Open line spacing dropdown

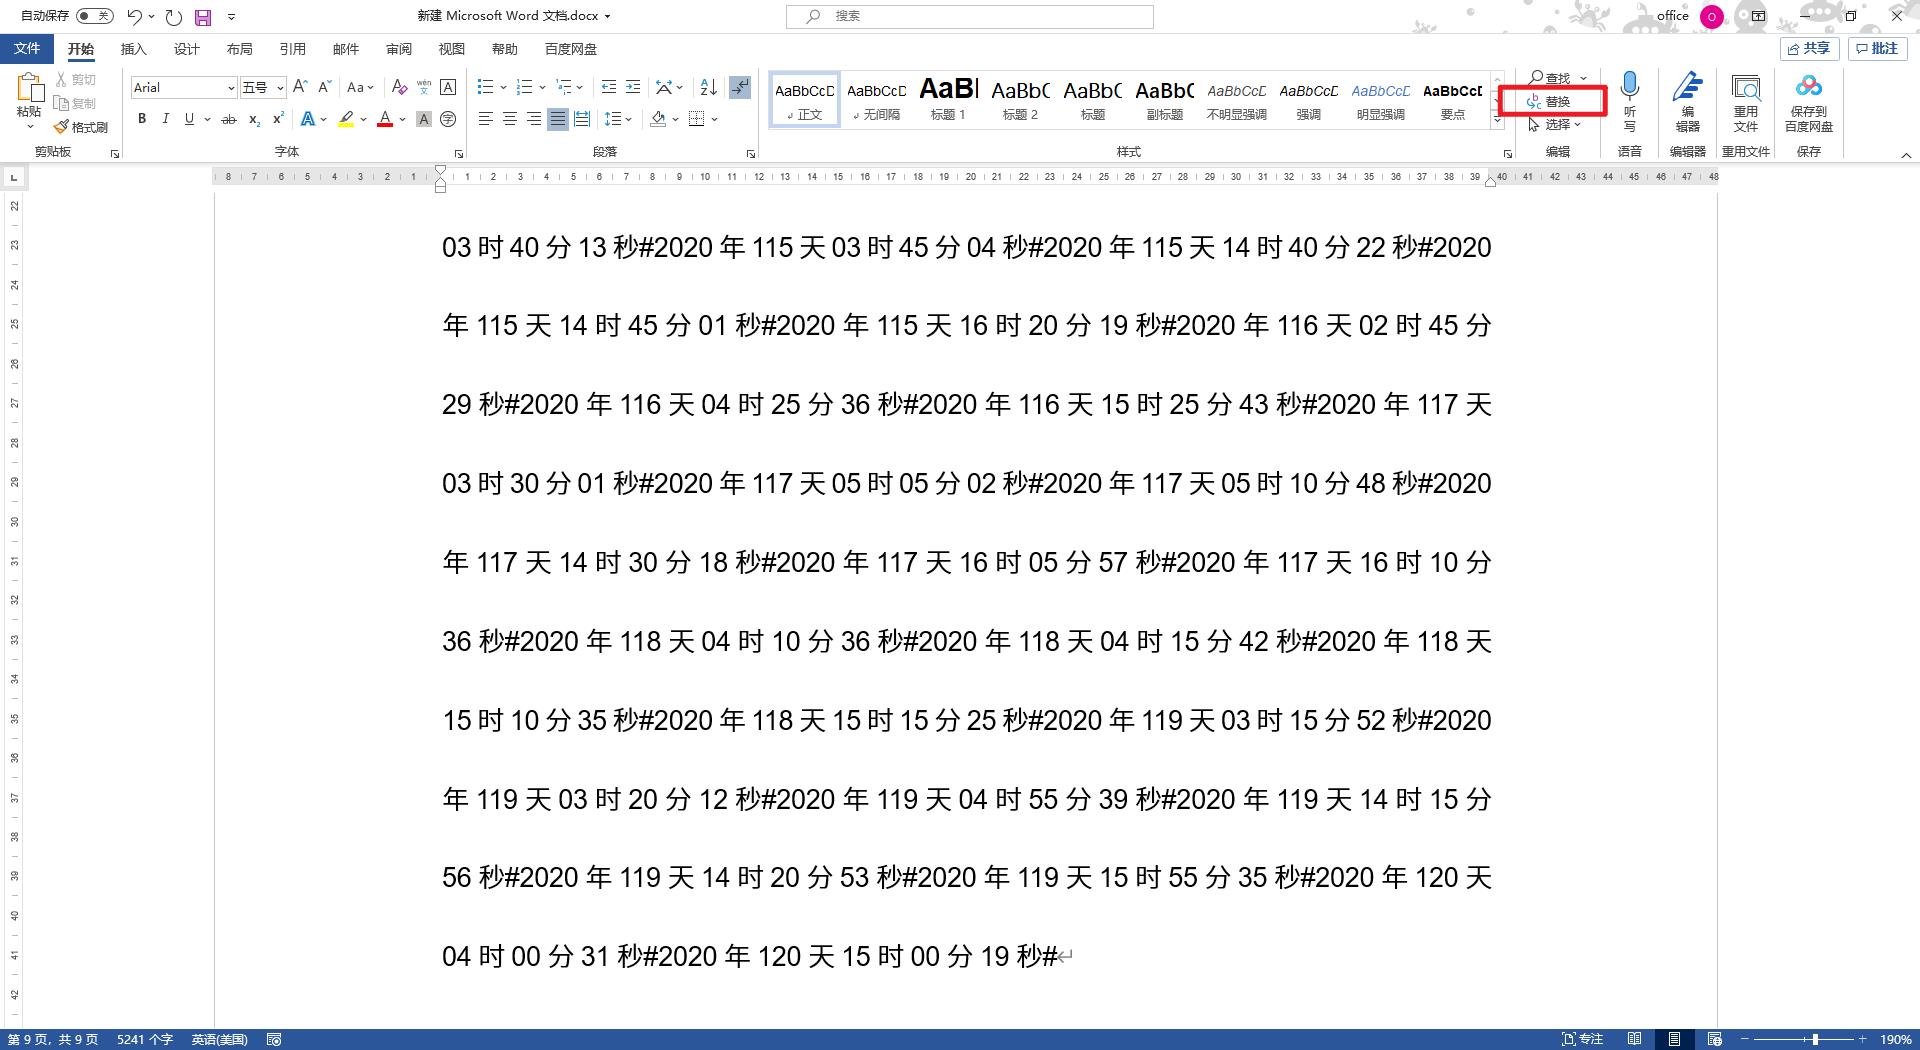tap(617, 119)
